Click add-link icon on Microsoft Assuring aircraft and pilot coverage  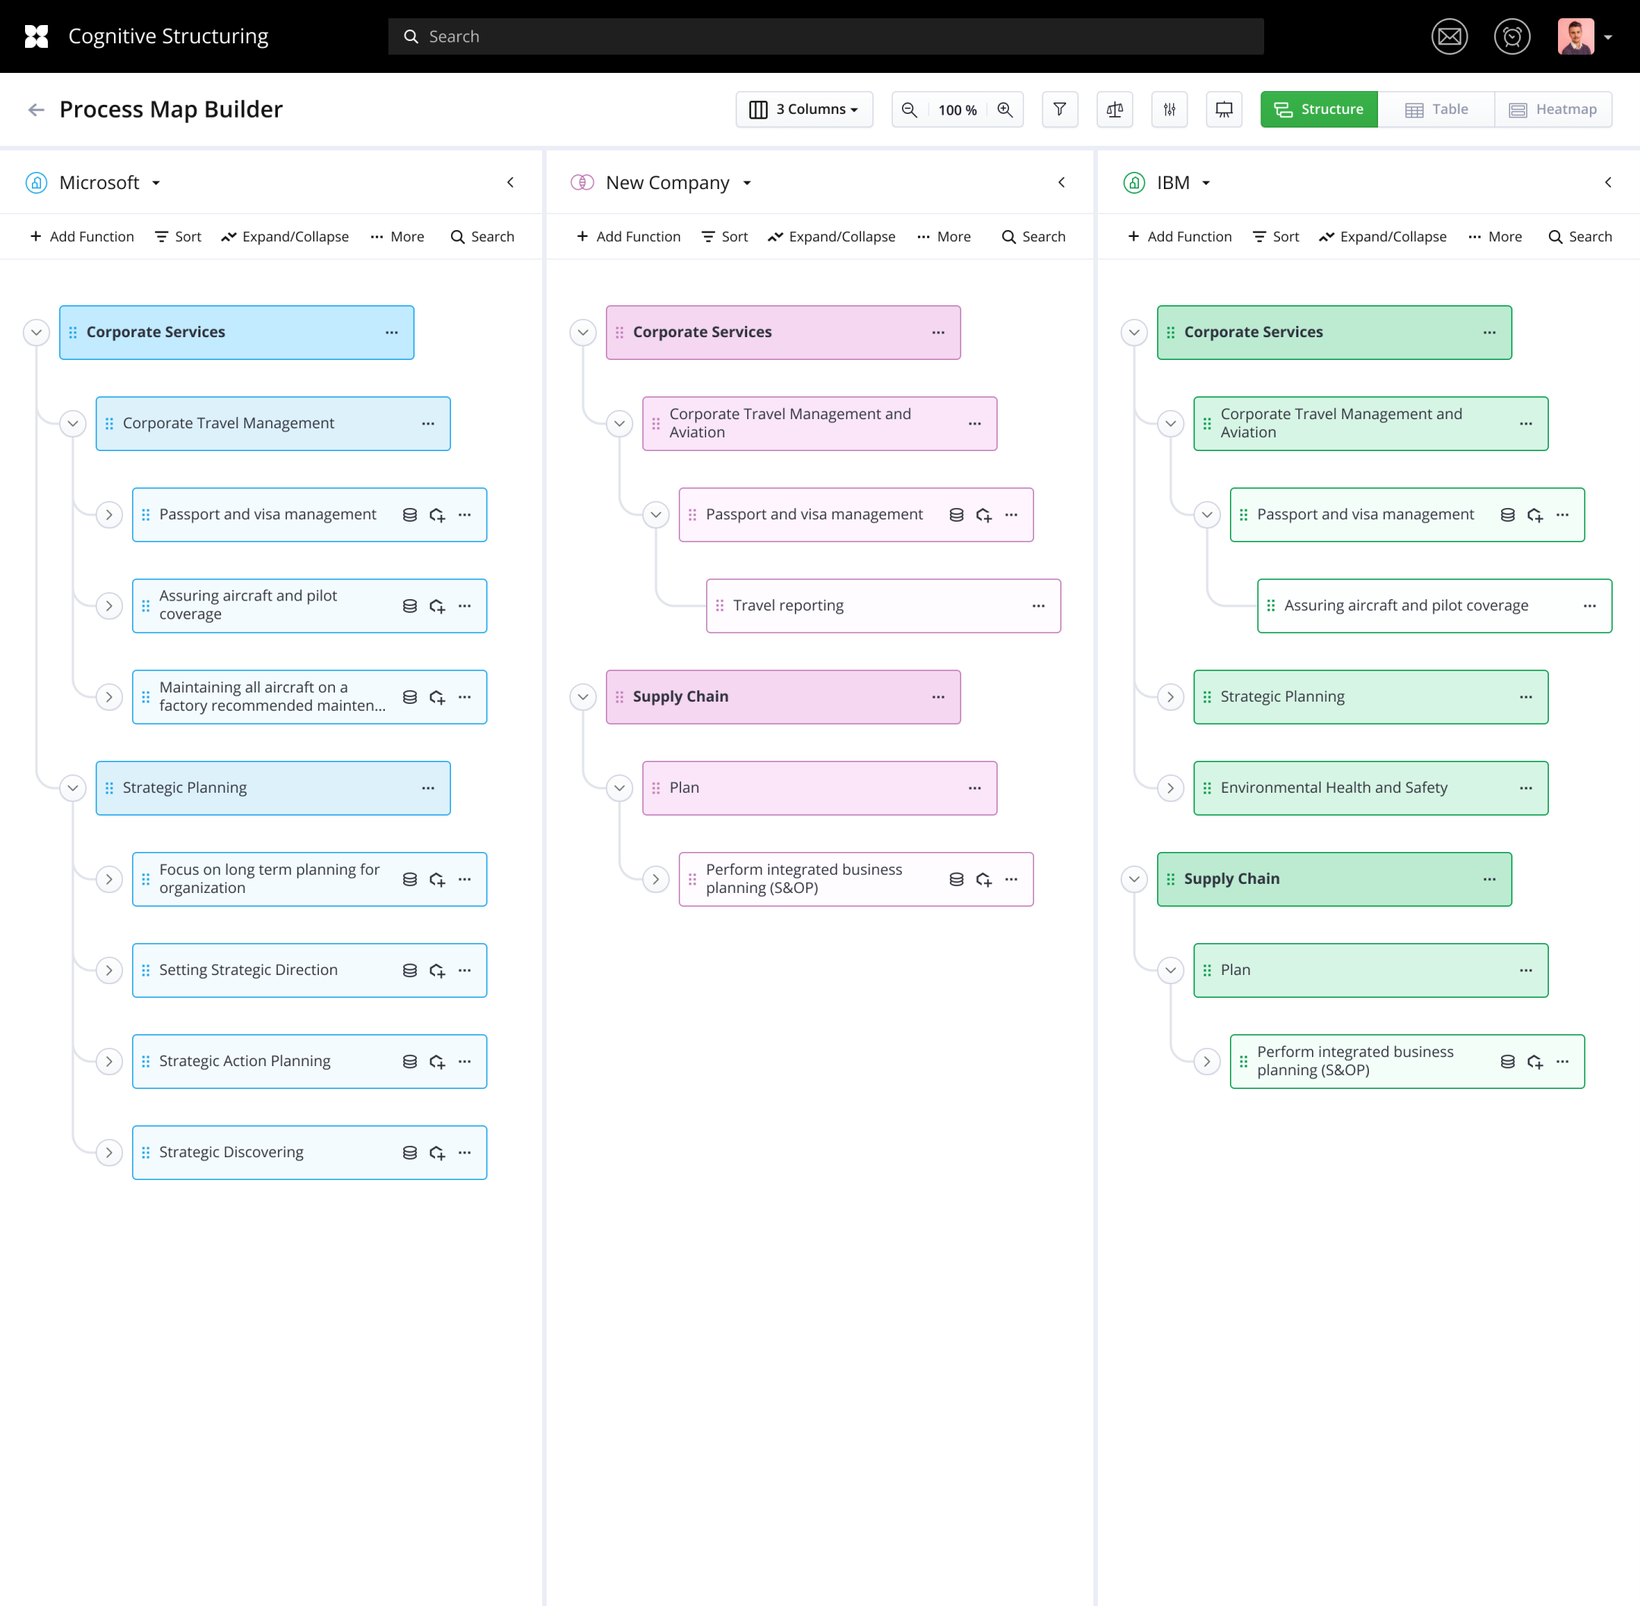[437, 606]
